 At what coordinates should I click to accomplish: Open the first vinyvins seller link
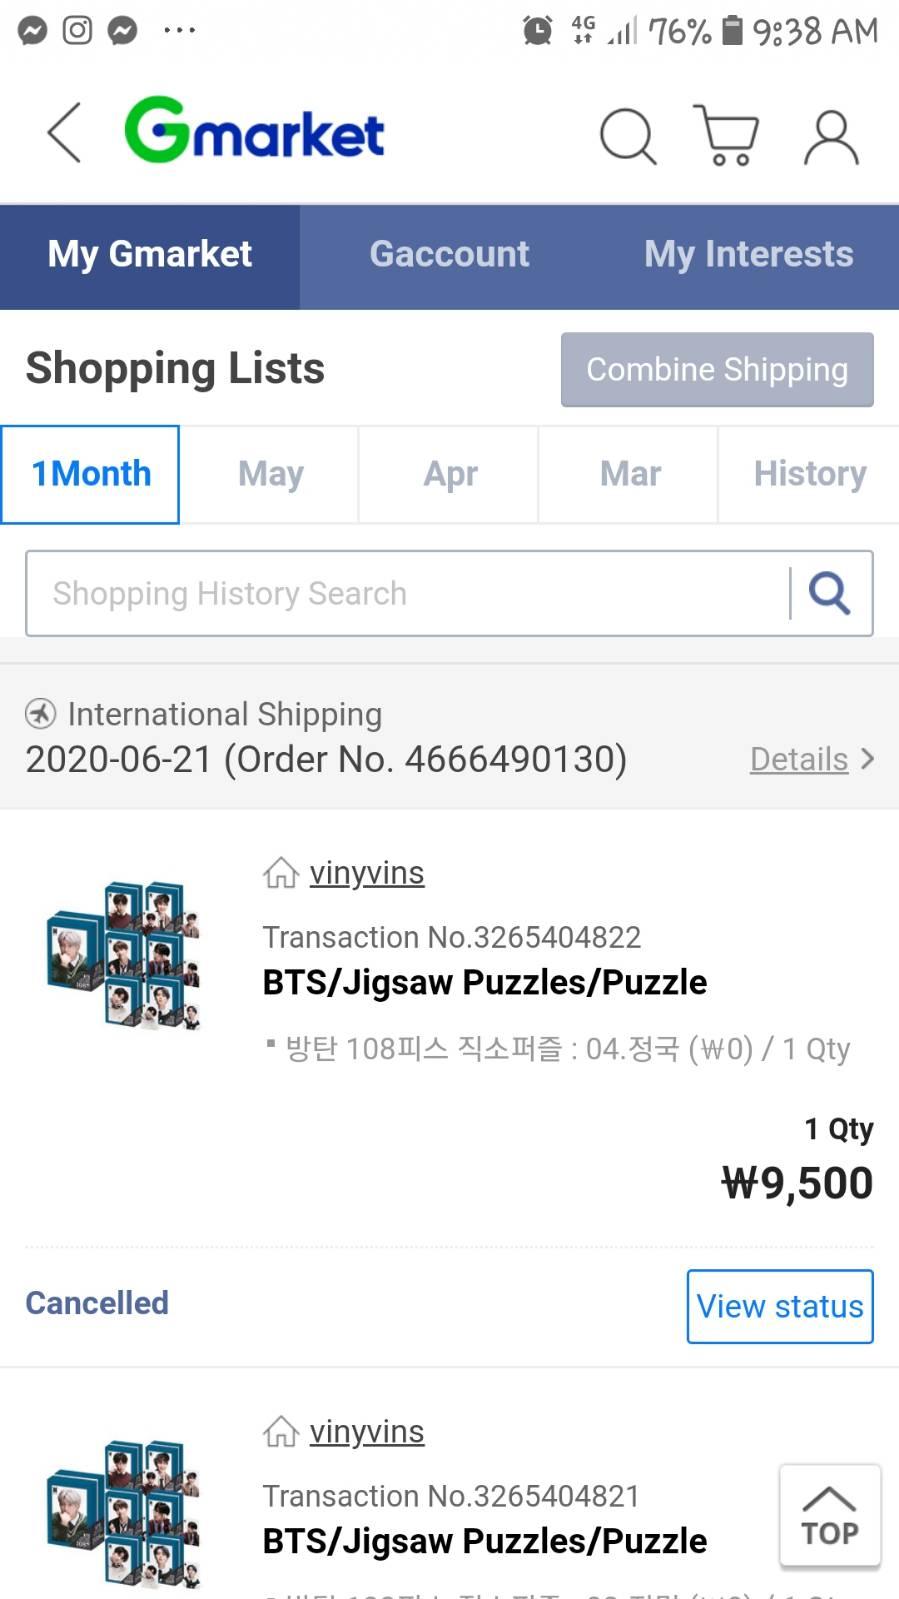(366, 873)
